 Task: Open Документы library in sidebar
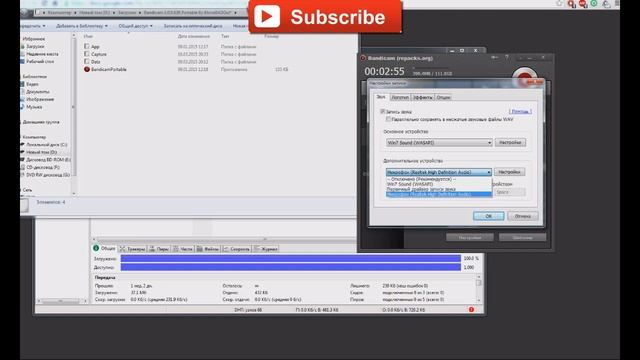pos(38,92)
